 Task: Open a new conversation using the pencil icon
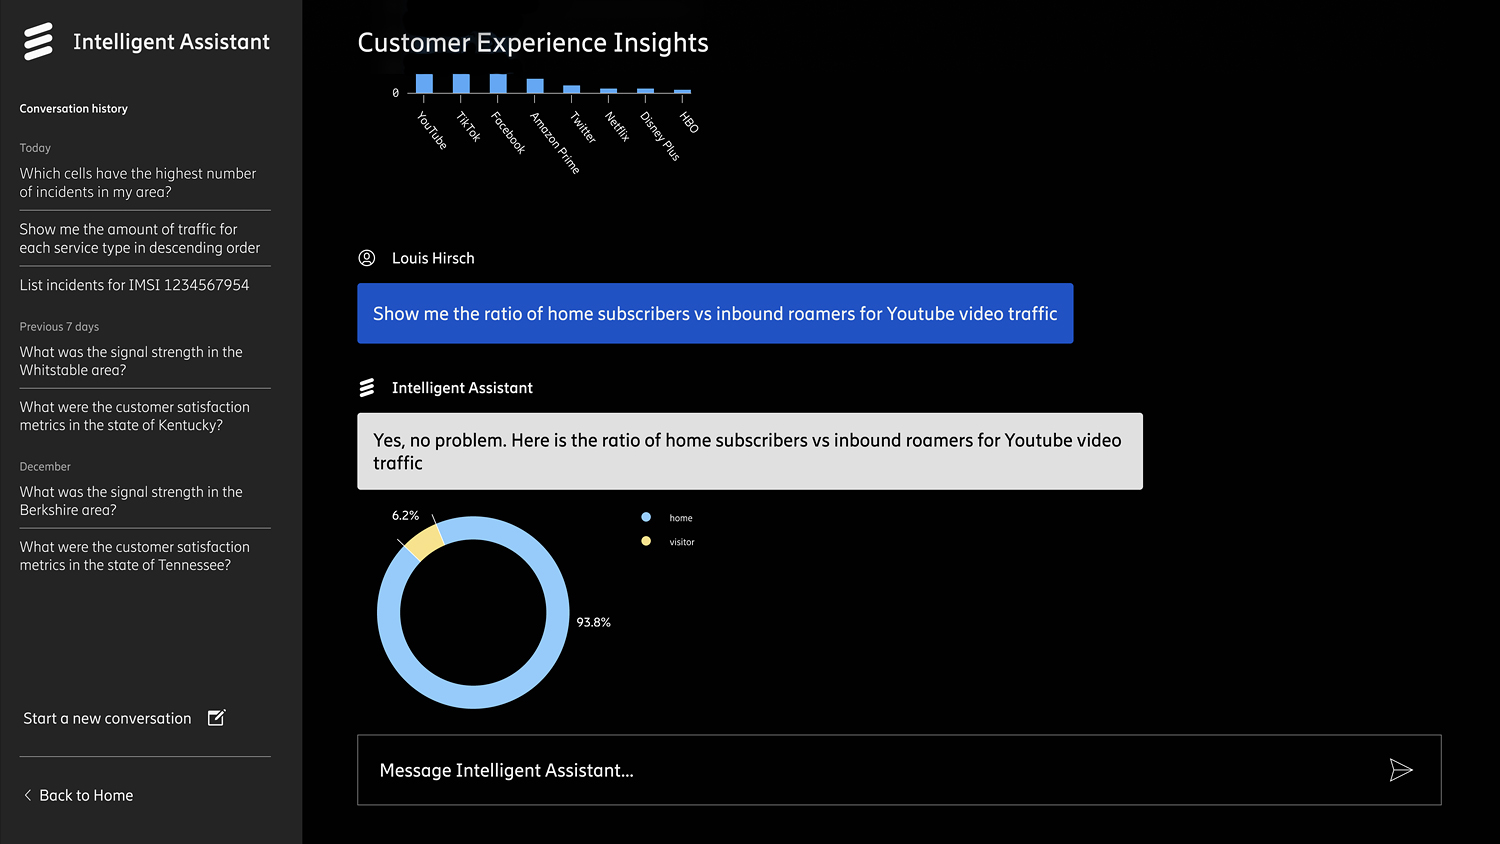216,717
